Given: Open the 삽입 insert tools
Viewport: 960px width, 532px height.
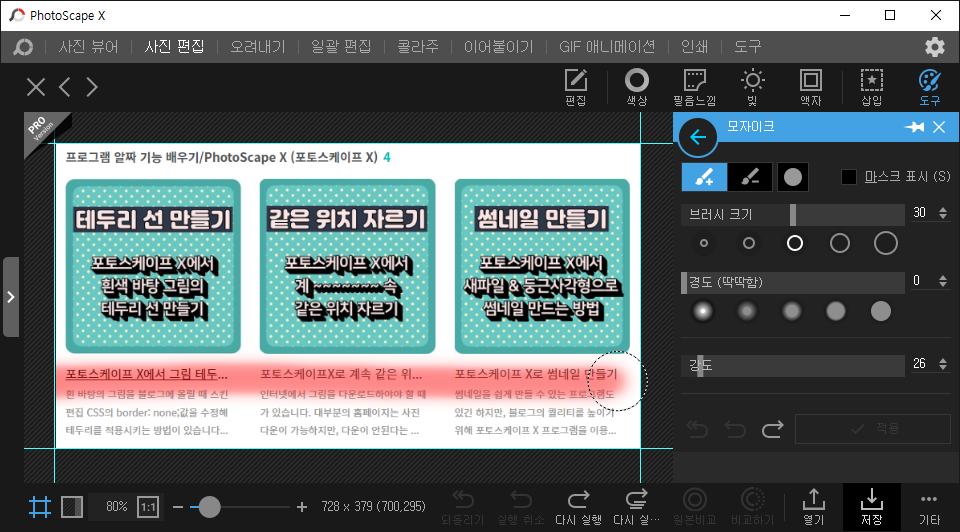Looking at the screenshot, I should (x=872, y=88).
